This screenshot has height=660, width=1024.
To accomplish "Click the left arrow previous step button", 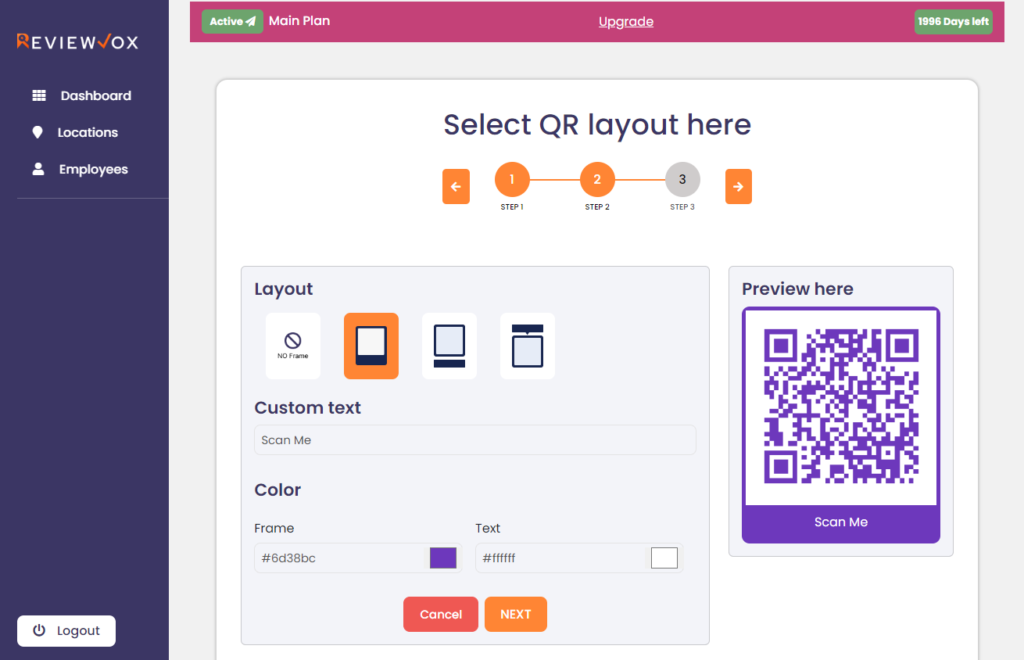I will [x=456, y=186].
